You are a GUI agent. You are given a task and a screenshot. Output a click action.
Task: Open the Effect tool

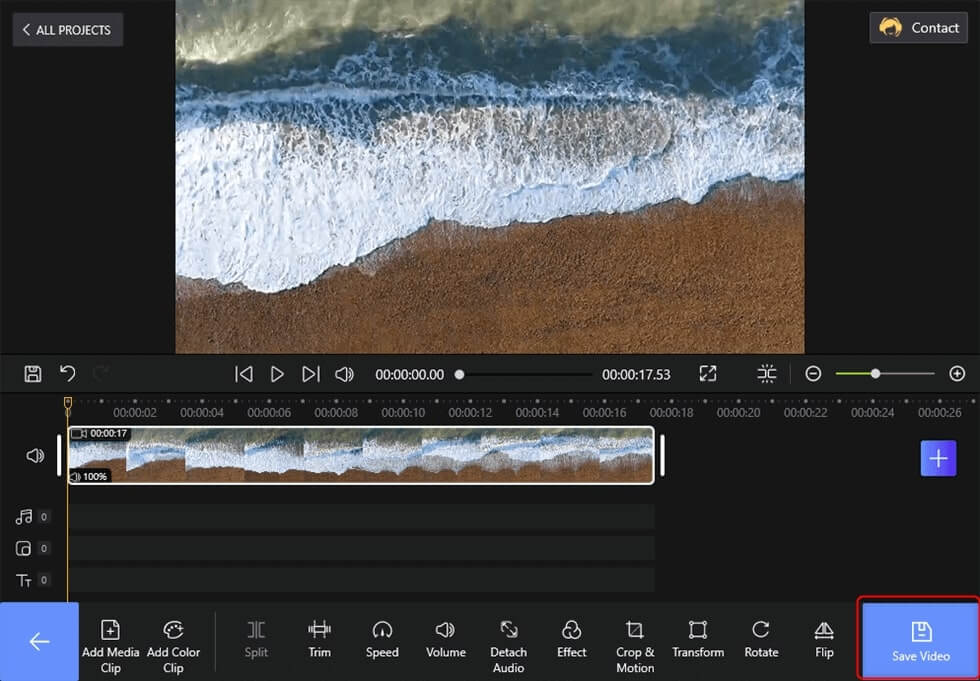click(x=571, y=639)
